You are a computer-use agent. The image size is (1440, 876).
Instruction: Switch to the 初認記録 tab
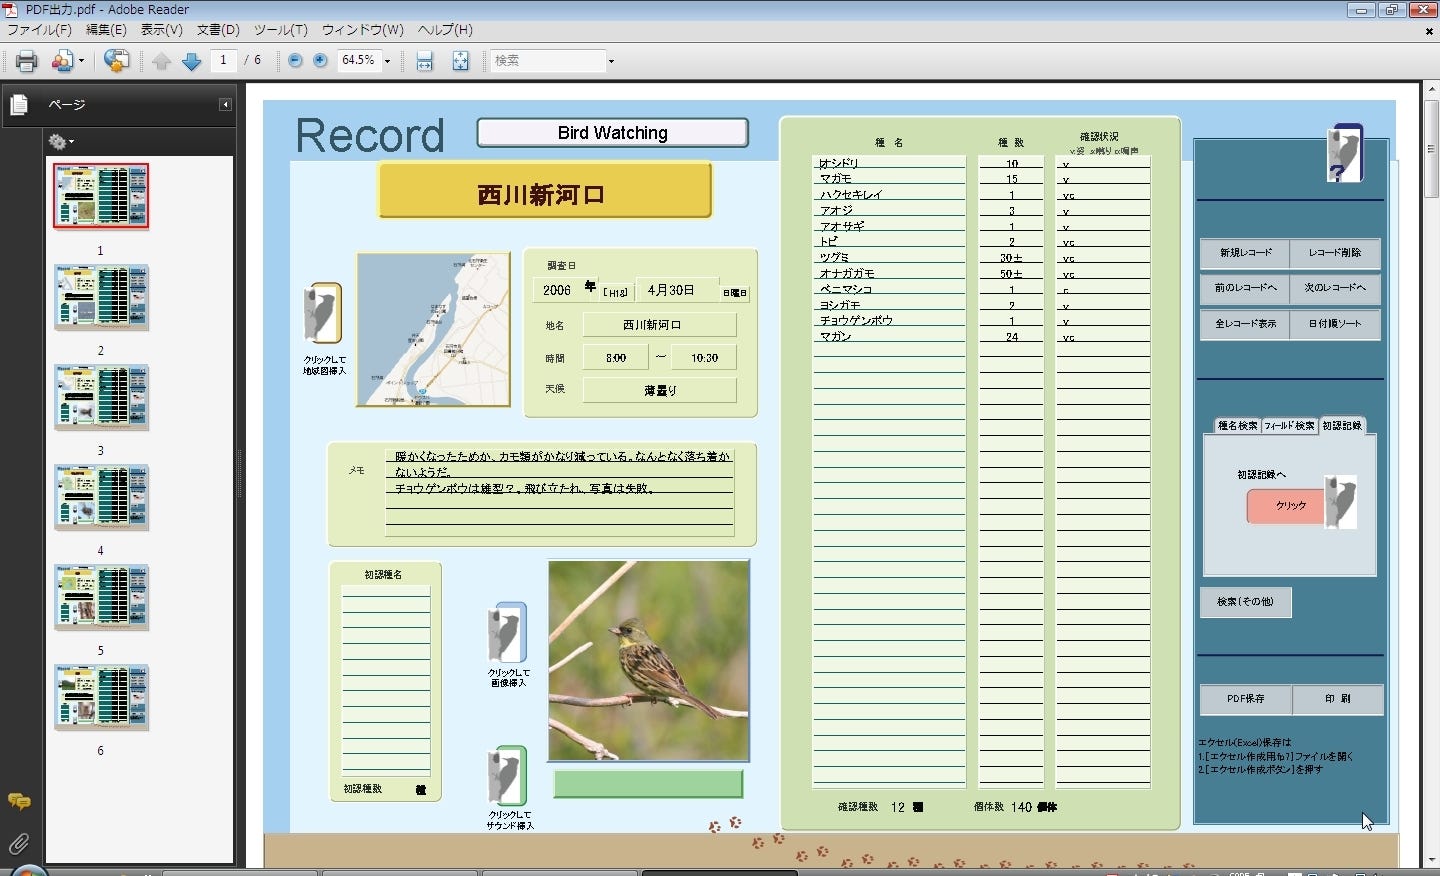pyautogui.click(x=1342, y=425)
